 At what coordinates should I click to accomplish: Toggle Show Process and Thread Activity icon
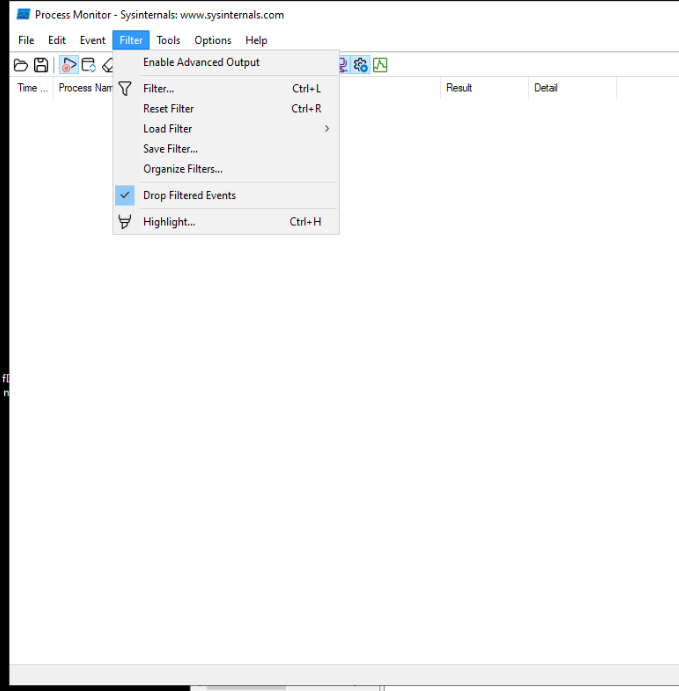(360, 65)
